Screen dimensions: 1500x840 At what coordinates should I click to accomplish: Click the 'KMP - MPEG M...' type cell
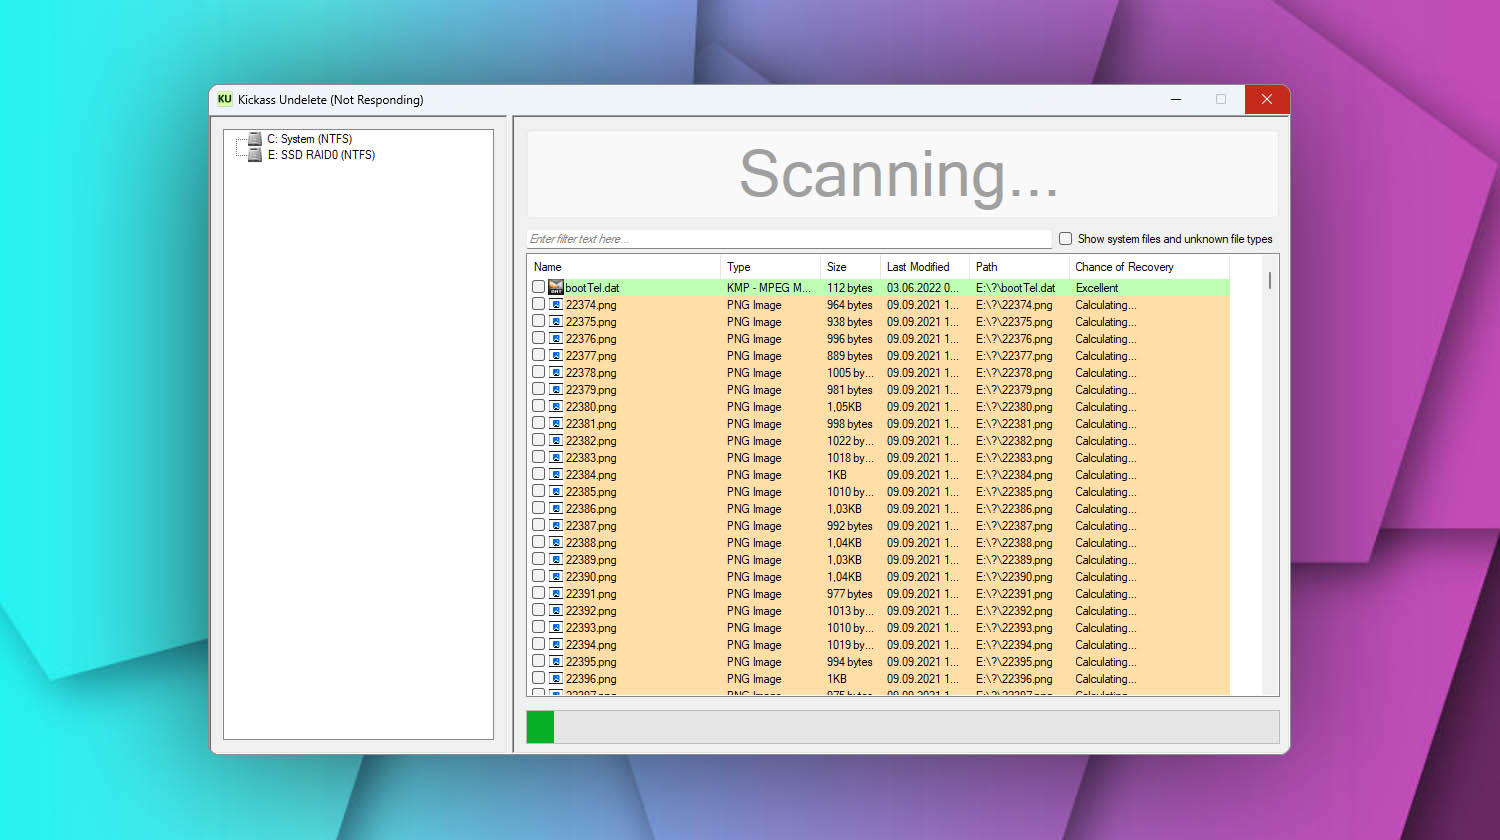(769, 288)
